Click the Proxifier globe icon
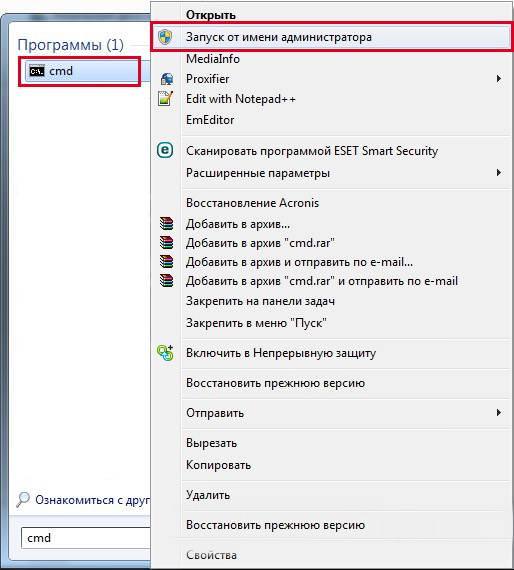 click(x=167, y=79)
